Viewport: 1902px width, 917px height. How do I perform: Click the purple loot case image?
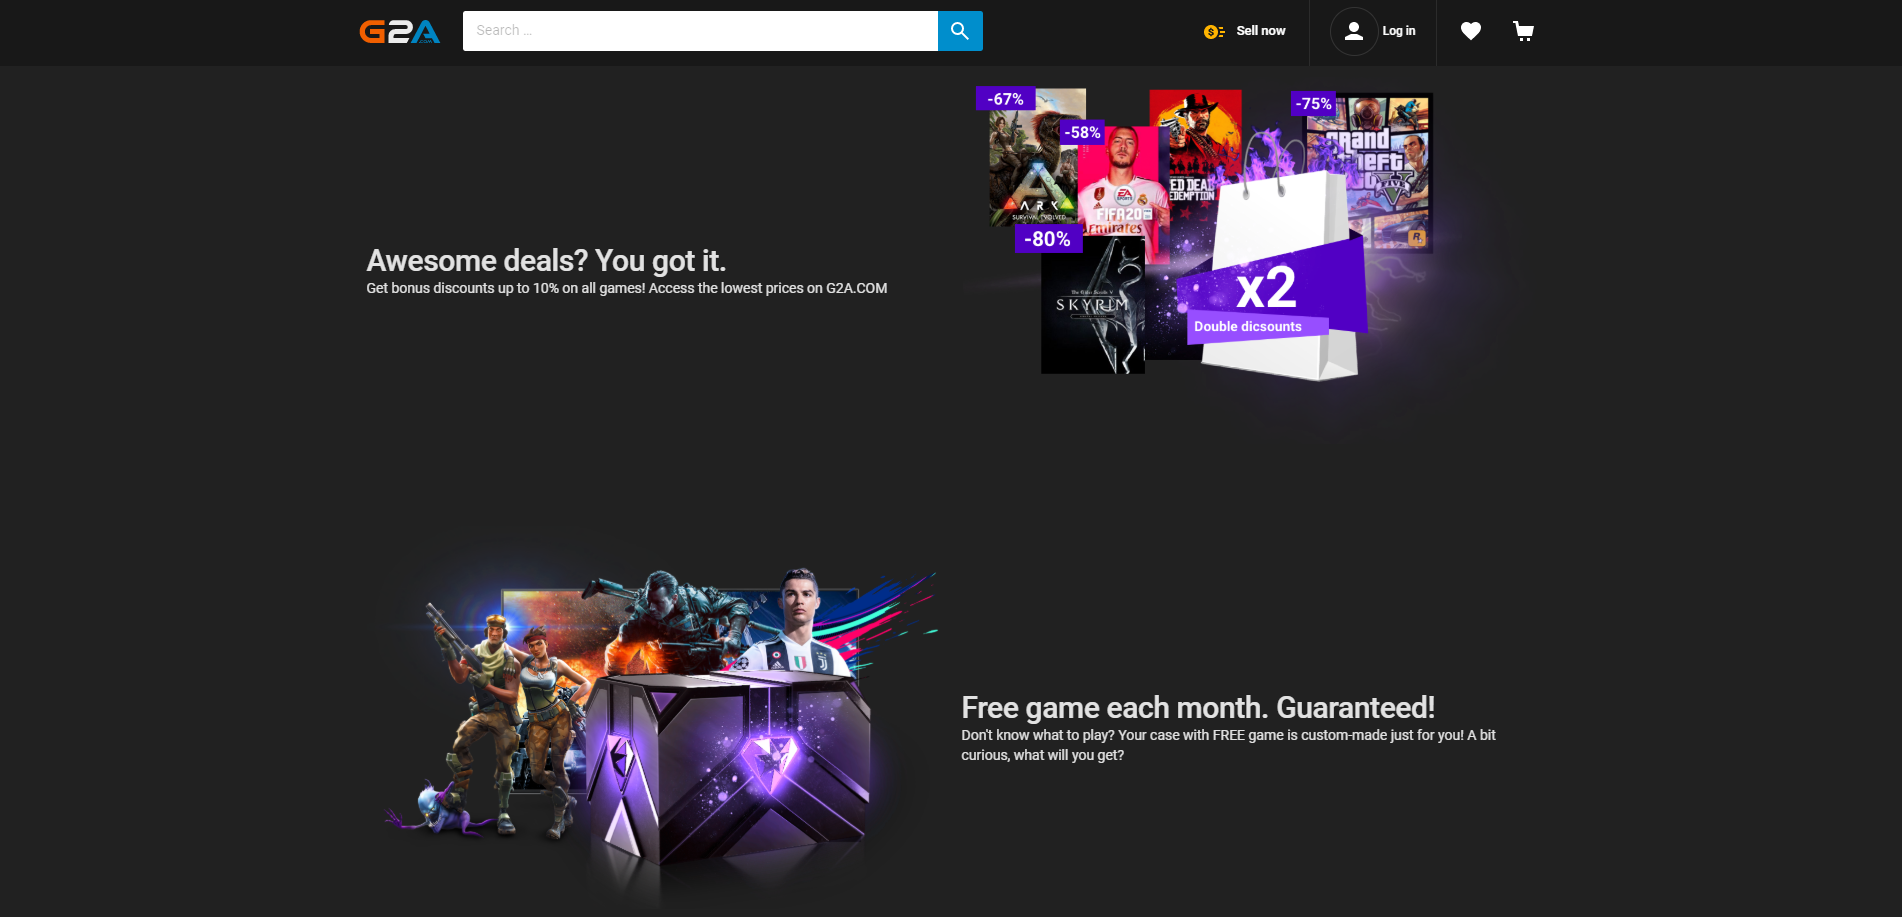[730, 770]
